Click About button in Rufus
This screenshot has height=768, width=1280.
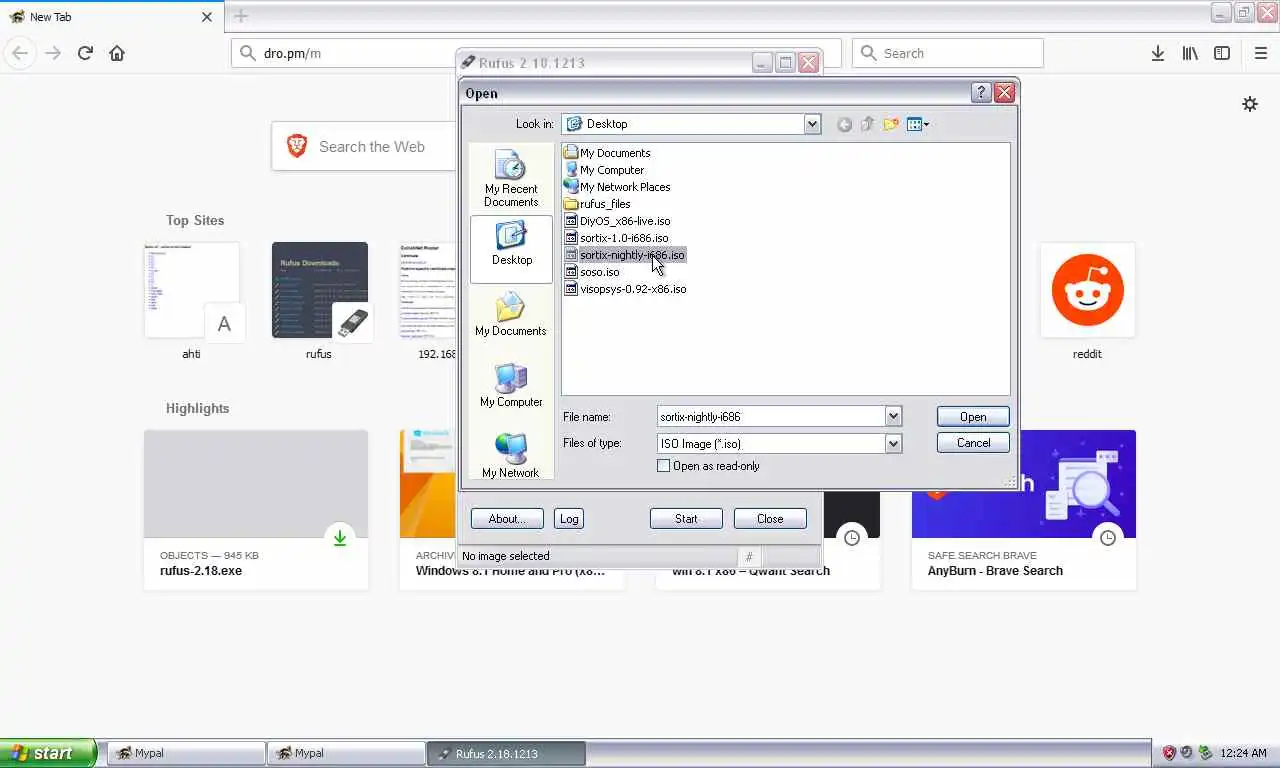coord(507,519)
